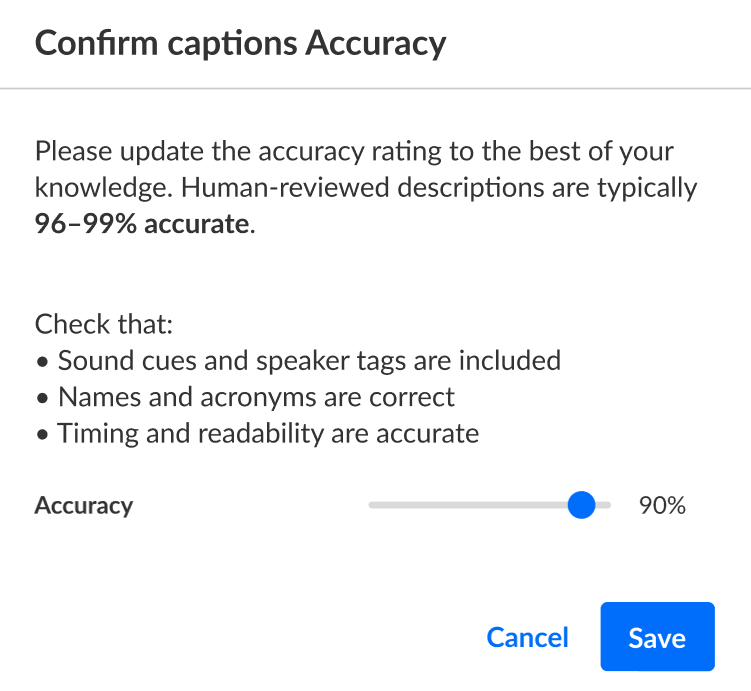Click "Timing and readability are accurate" item
Image resolution: width=751 pixels, height=691 pixels.
coord(268,434)
